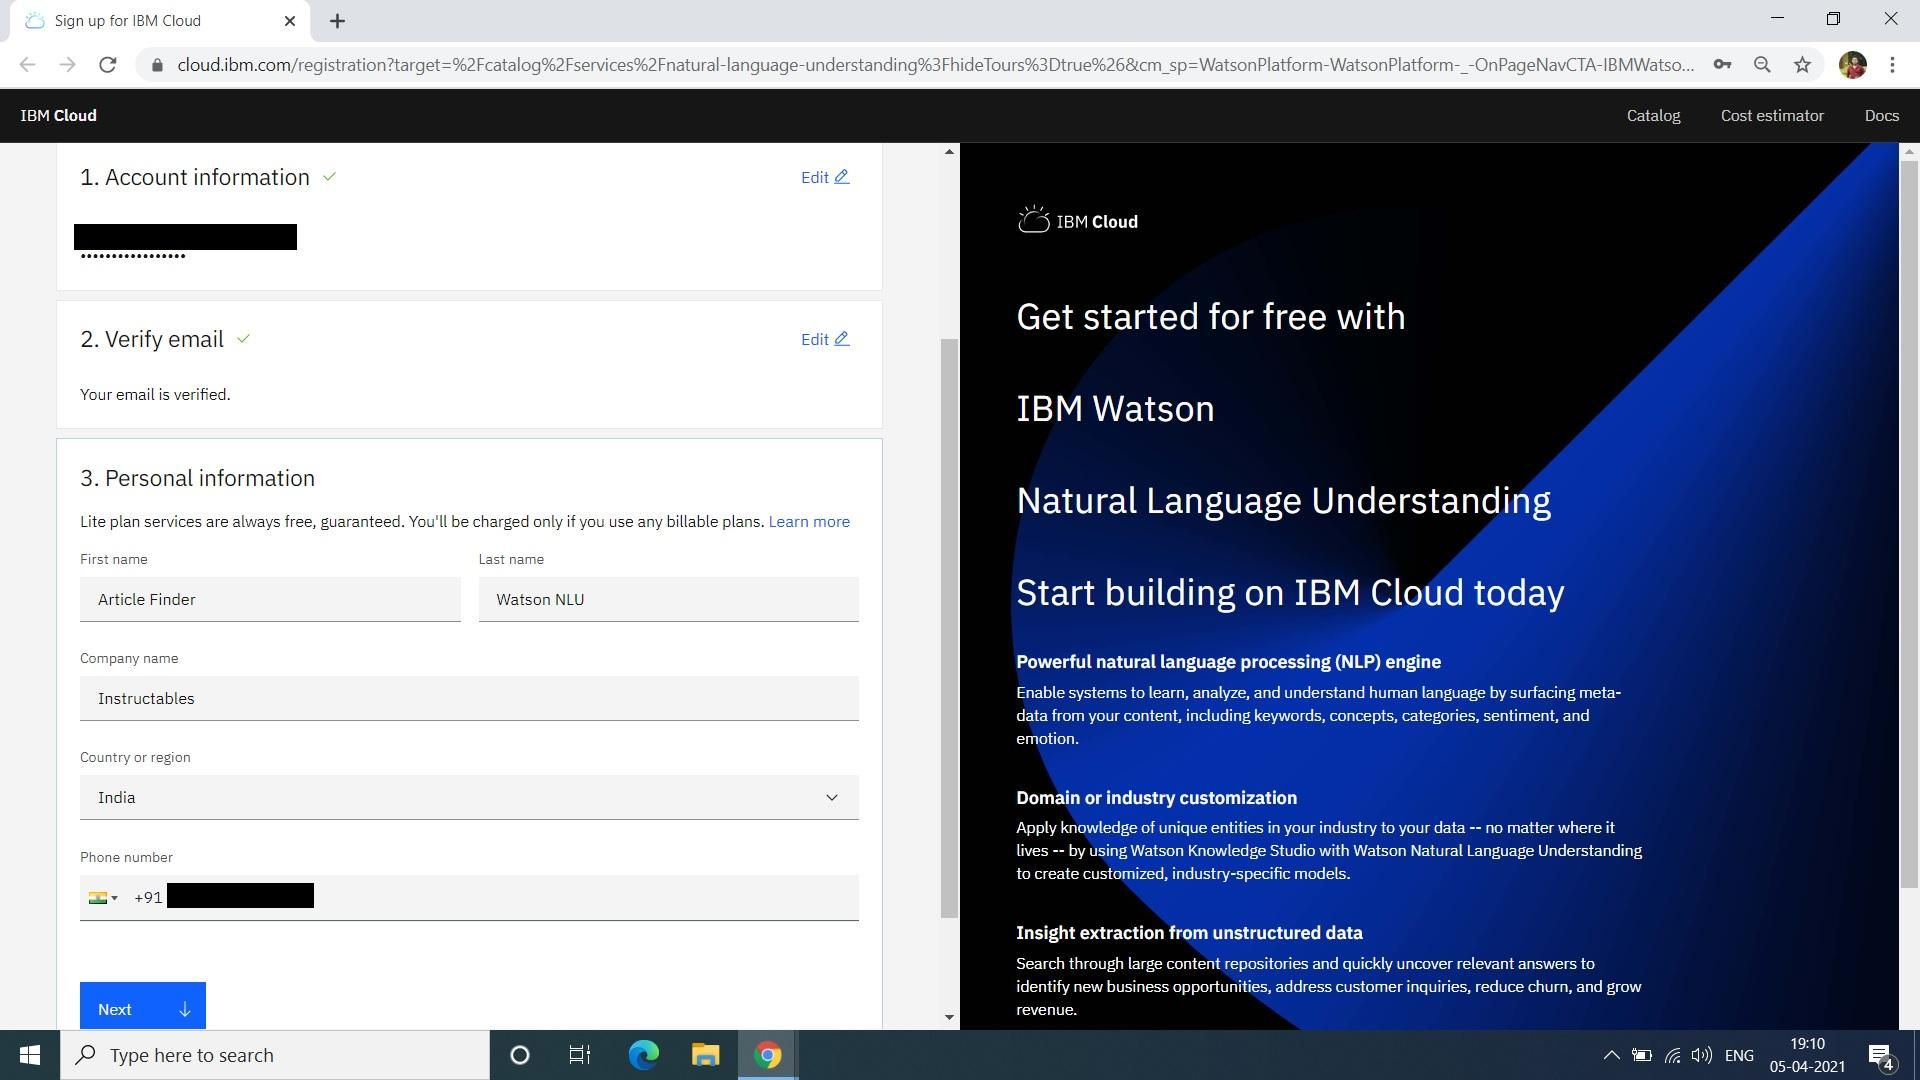Open Chrome's three-dot menu

coord(1892,65)
